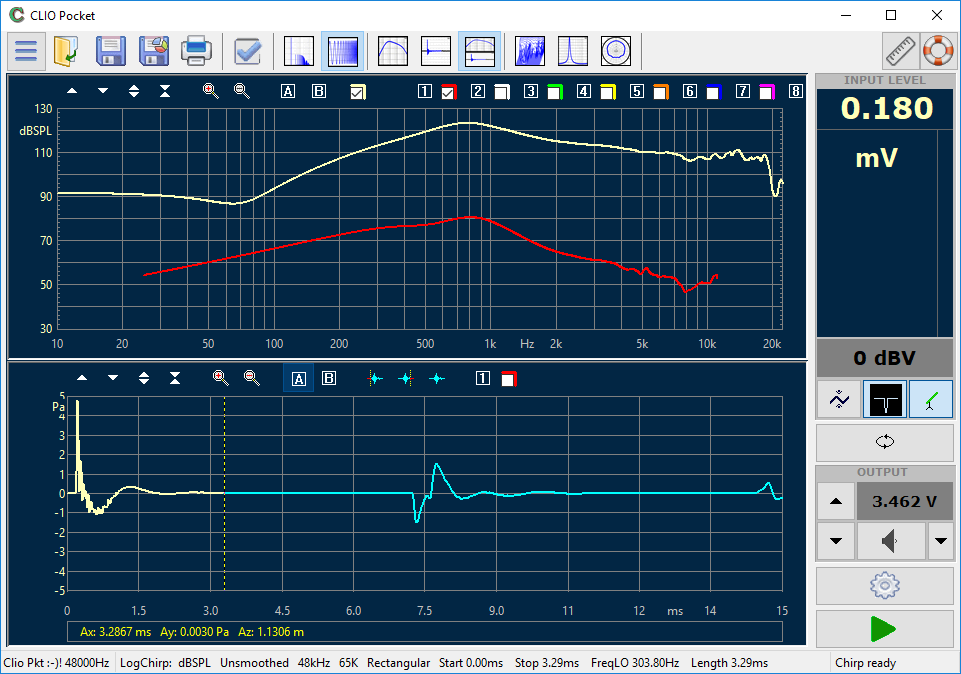The height and width of the screenshot is (674, 961).
Task: Toggle impulse red overlay checkbox
Action: (509, 379)
